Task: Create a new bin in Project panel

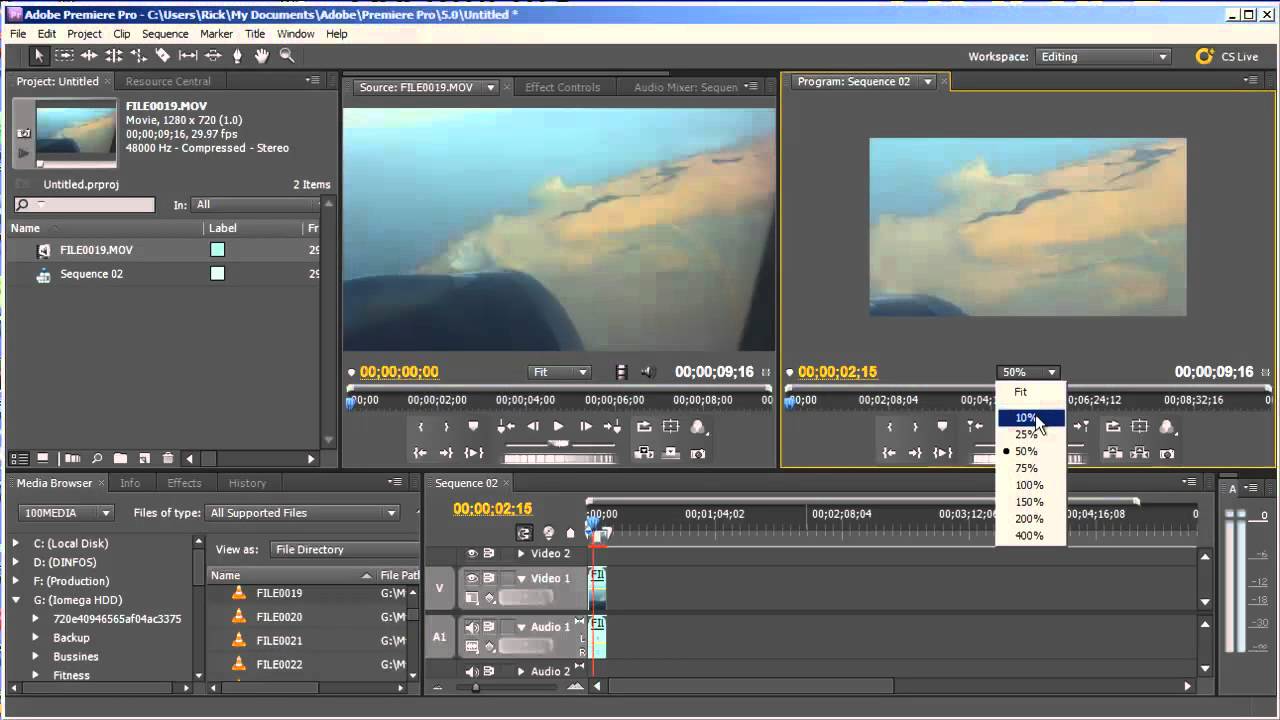Action: pos(120,459)
